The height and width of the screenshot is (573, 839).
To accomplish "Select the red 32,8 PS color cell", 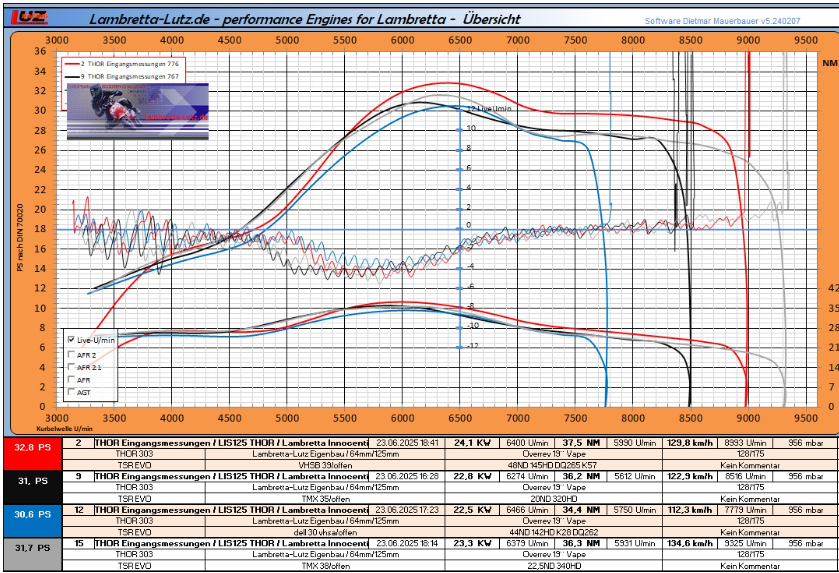I will [33, 454].
